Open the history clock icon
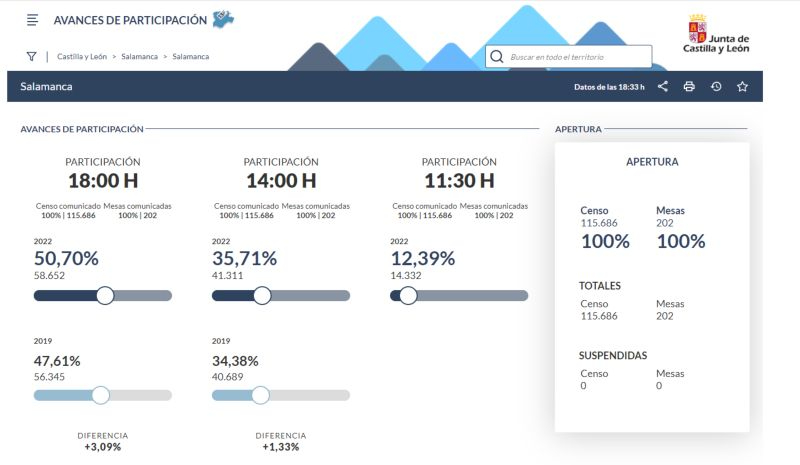The width and height of the screenshot is (800, 465). [x=716, y=87]
